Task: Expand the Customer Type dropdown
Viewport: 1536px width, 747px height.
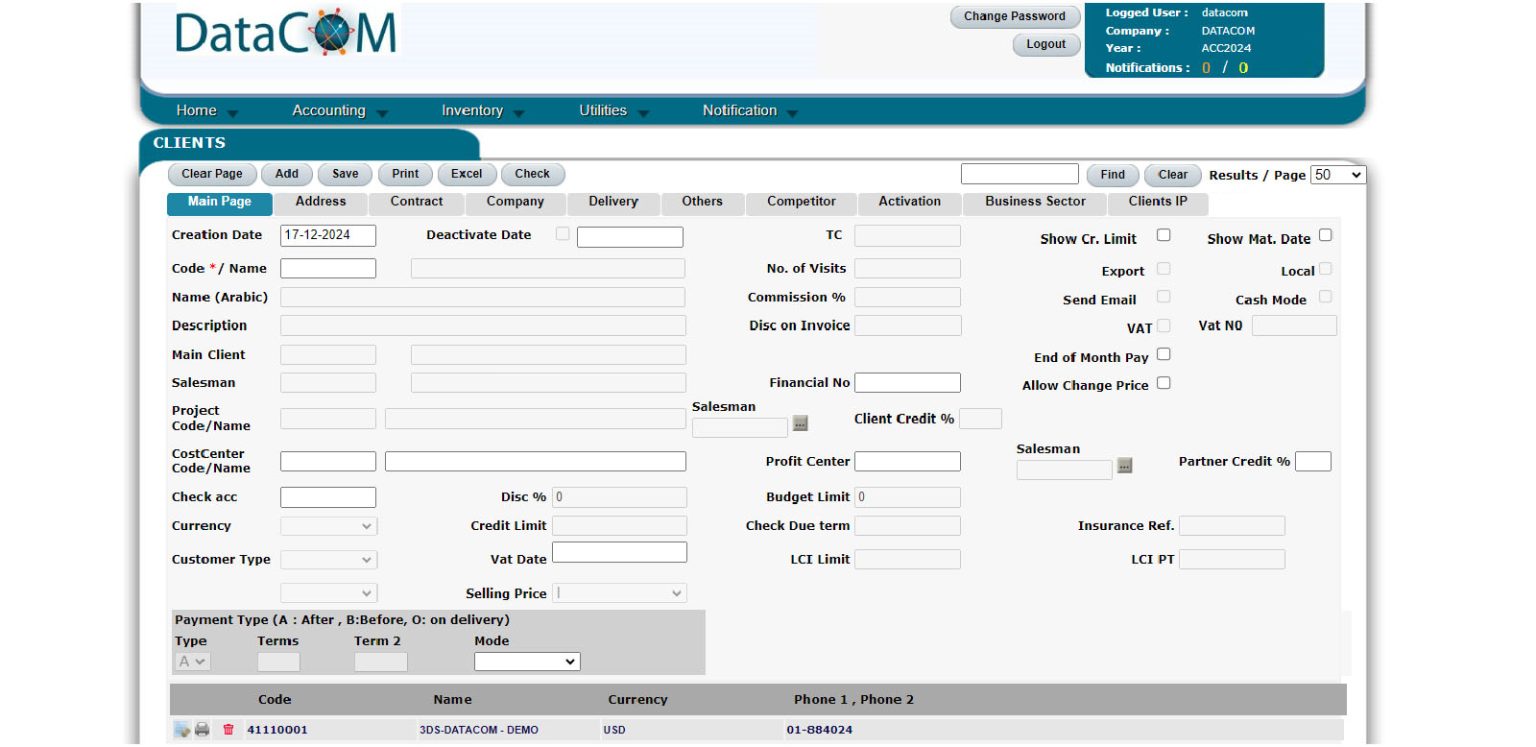Action: pos(328,559)
